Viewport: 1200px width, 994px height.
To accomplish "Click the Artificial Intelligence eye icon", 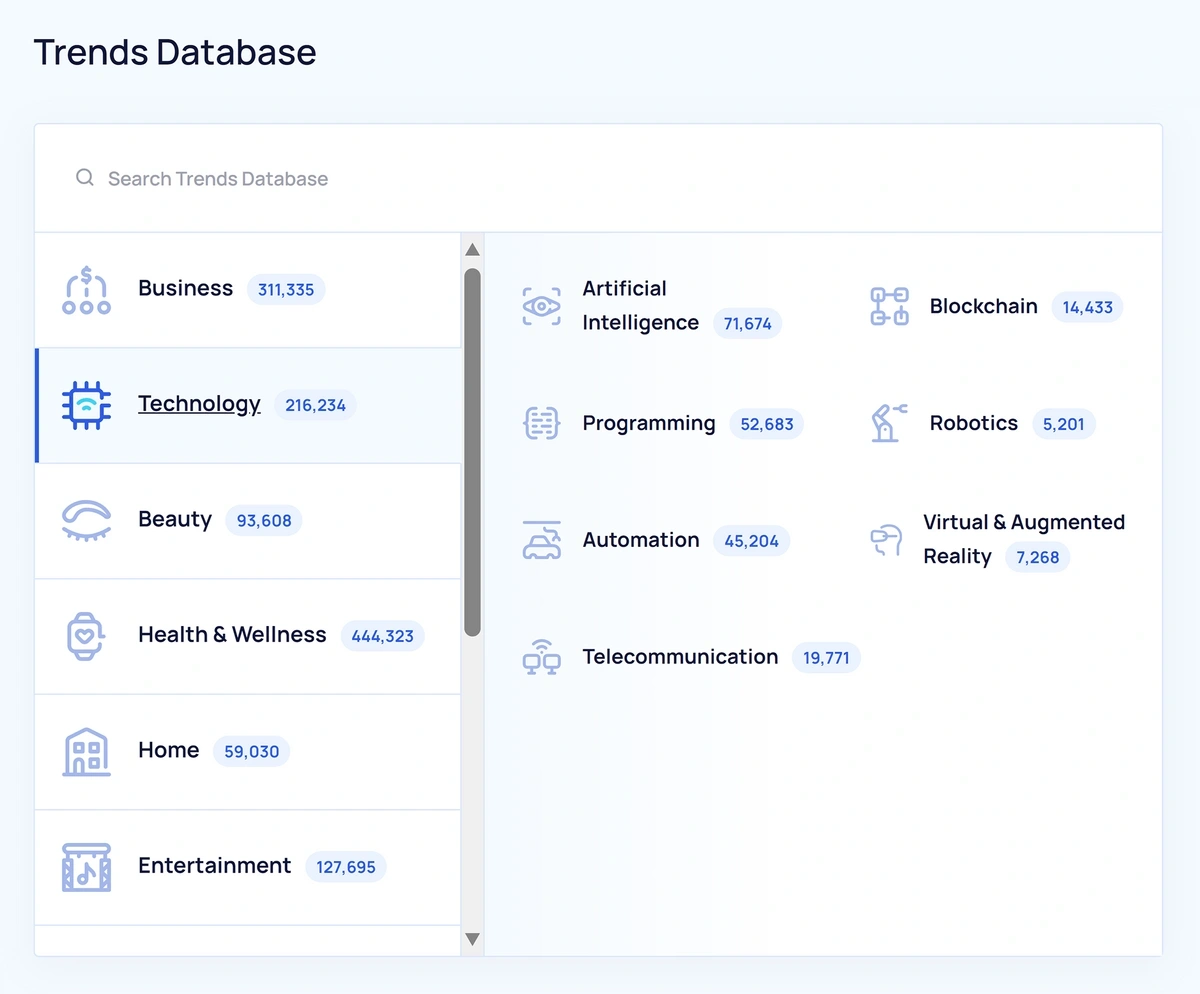I will 541,306.
